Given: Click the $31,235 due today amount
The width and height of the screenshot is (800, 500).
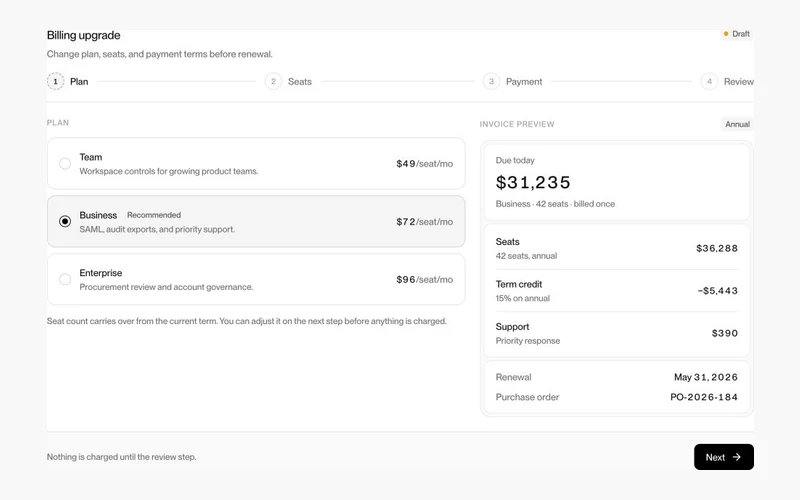Looking at the screenshot, I should pyautogui.click(x=533, y=182).
